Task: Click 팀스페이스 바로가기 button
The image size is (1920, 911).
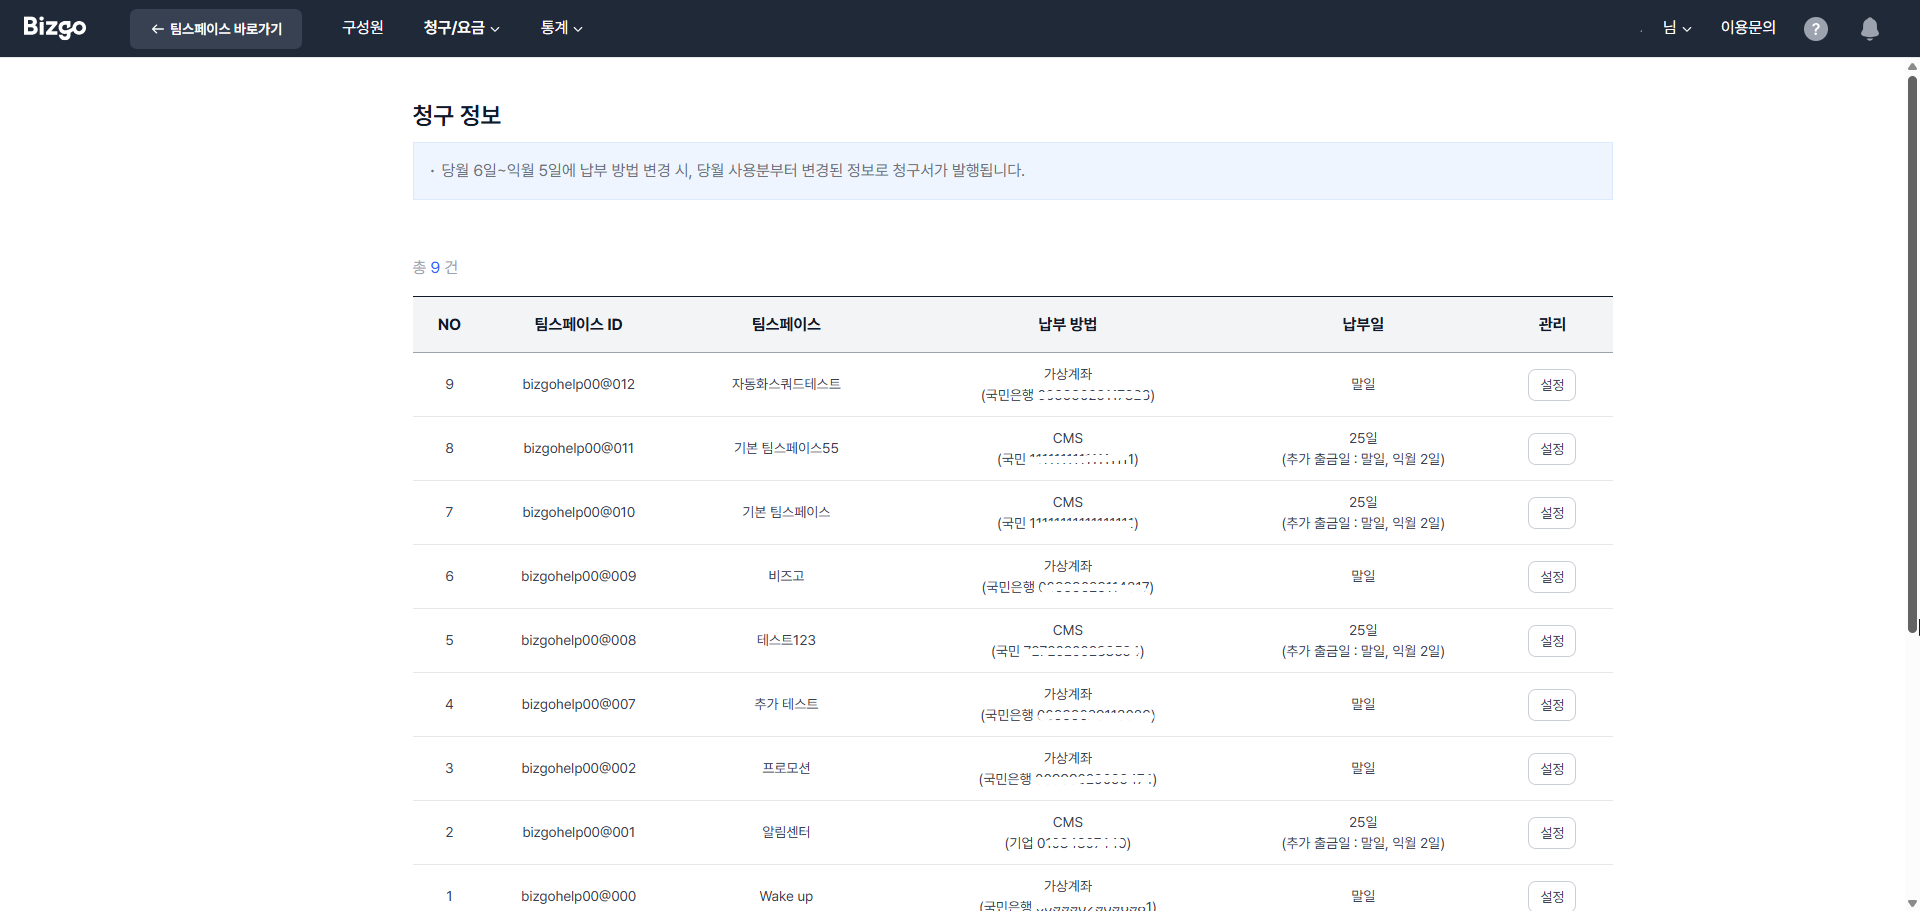Action: (x=215, y=28)
